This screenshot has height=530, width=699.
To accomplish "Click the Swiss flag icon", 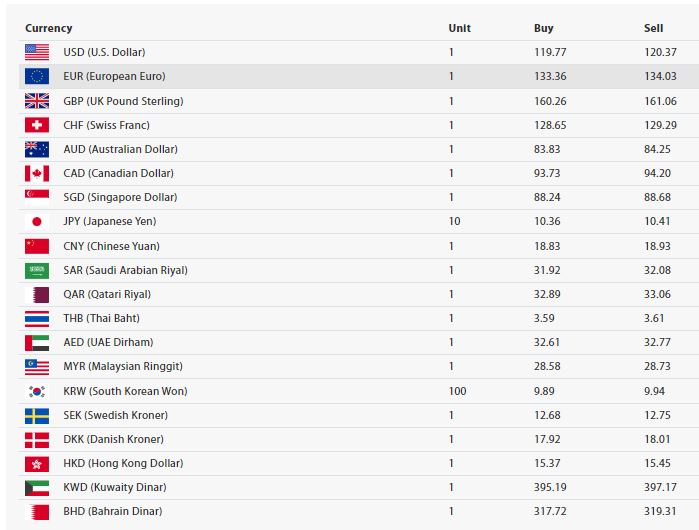I will pos(37,125).
